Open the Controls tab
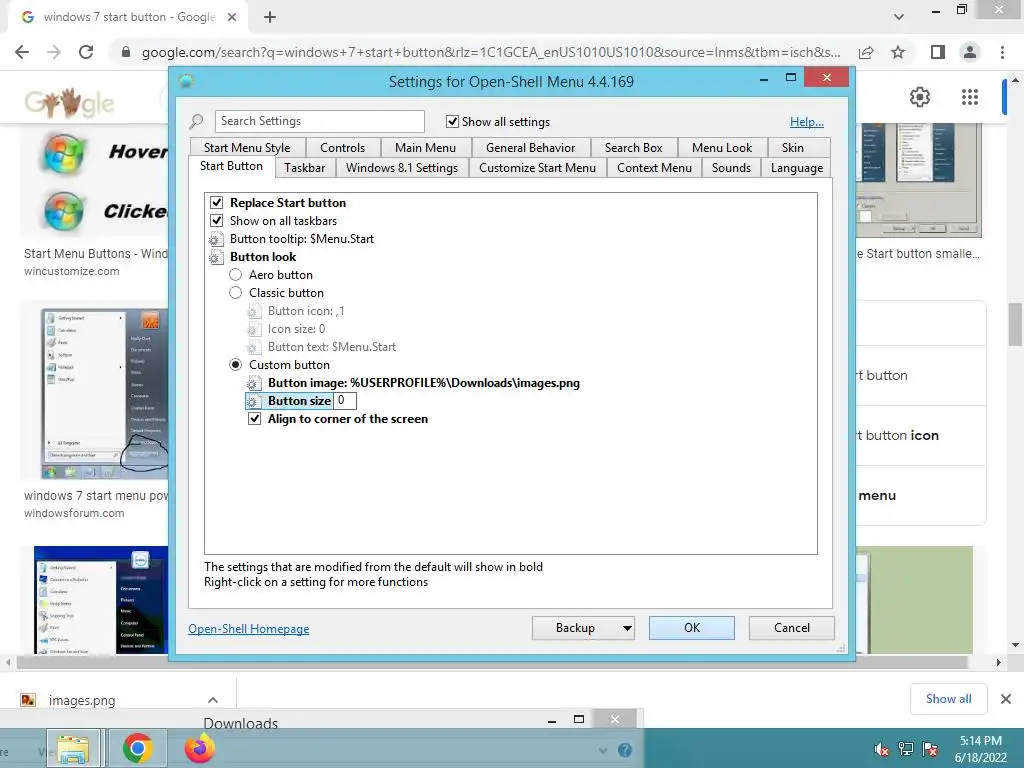This screenshot has width=1024, height=768. coord(342,148)
